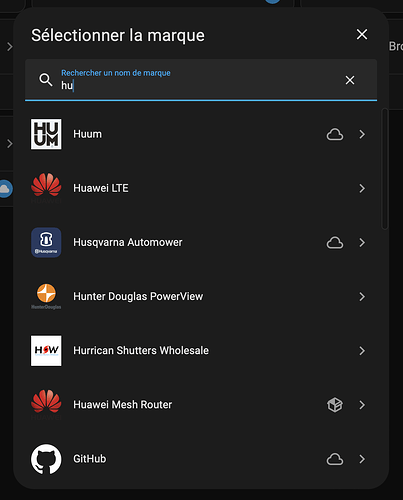Image resolution: width=403 pixels, height=500 pixels.
Task: Expand Hunter Douglas PowerView chevron arrow
Action: pyautogui.click(x=362, y=297)
